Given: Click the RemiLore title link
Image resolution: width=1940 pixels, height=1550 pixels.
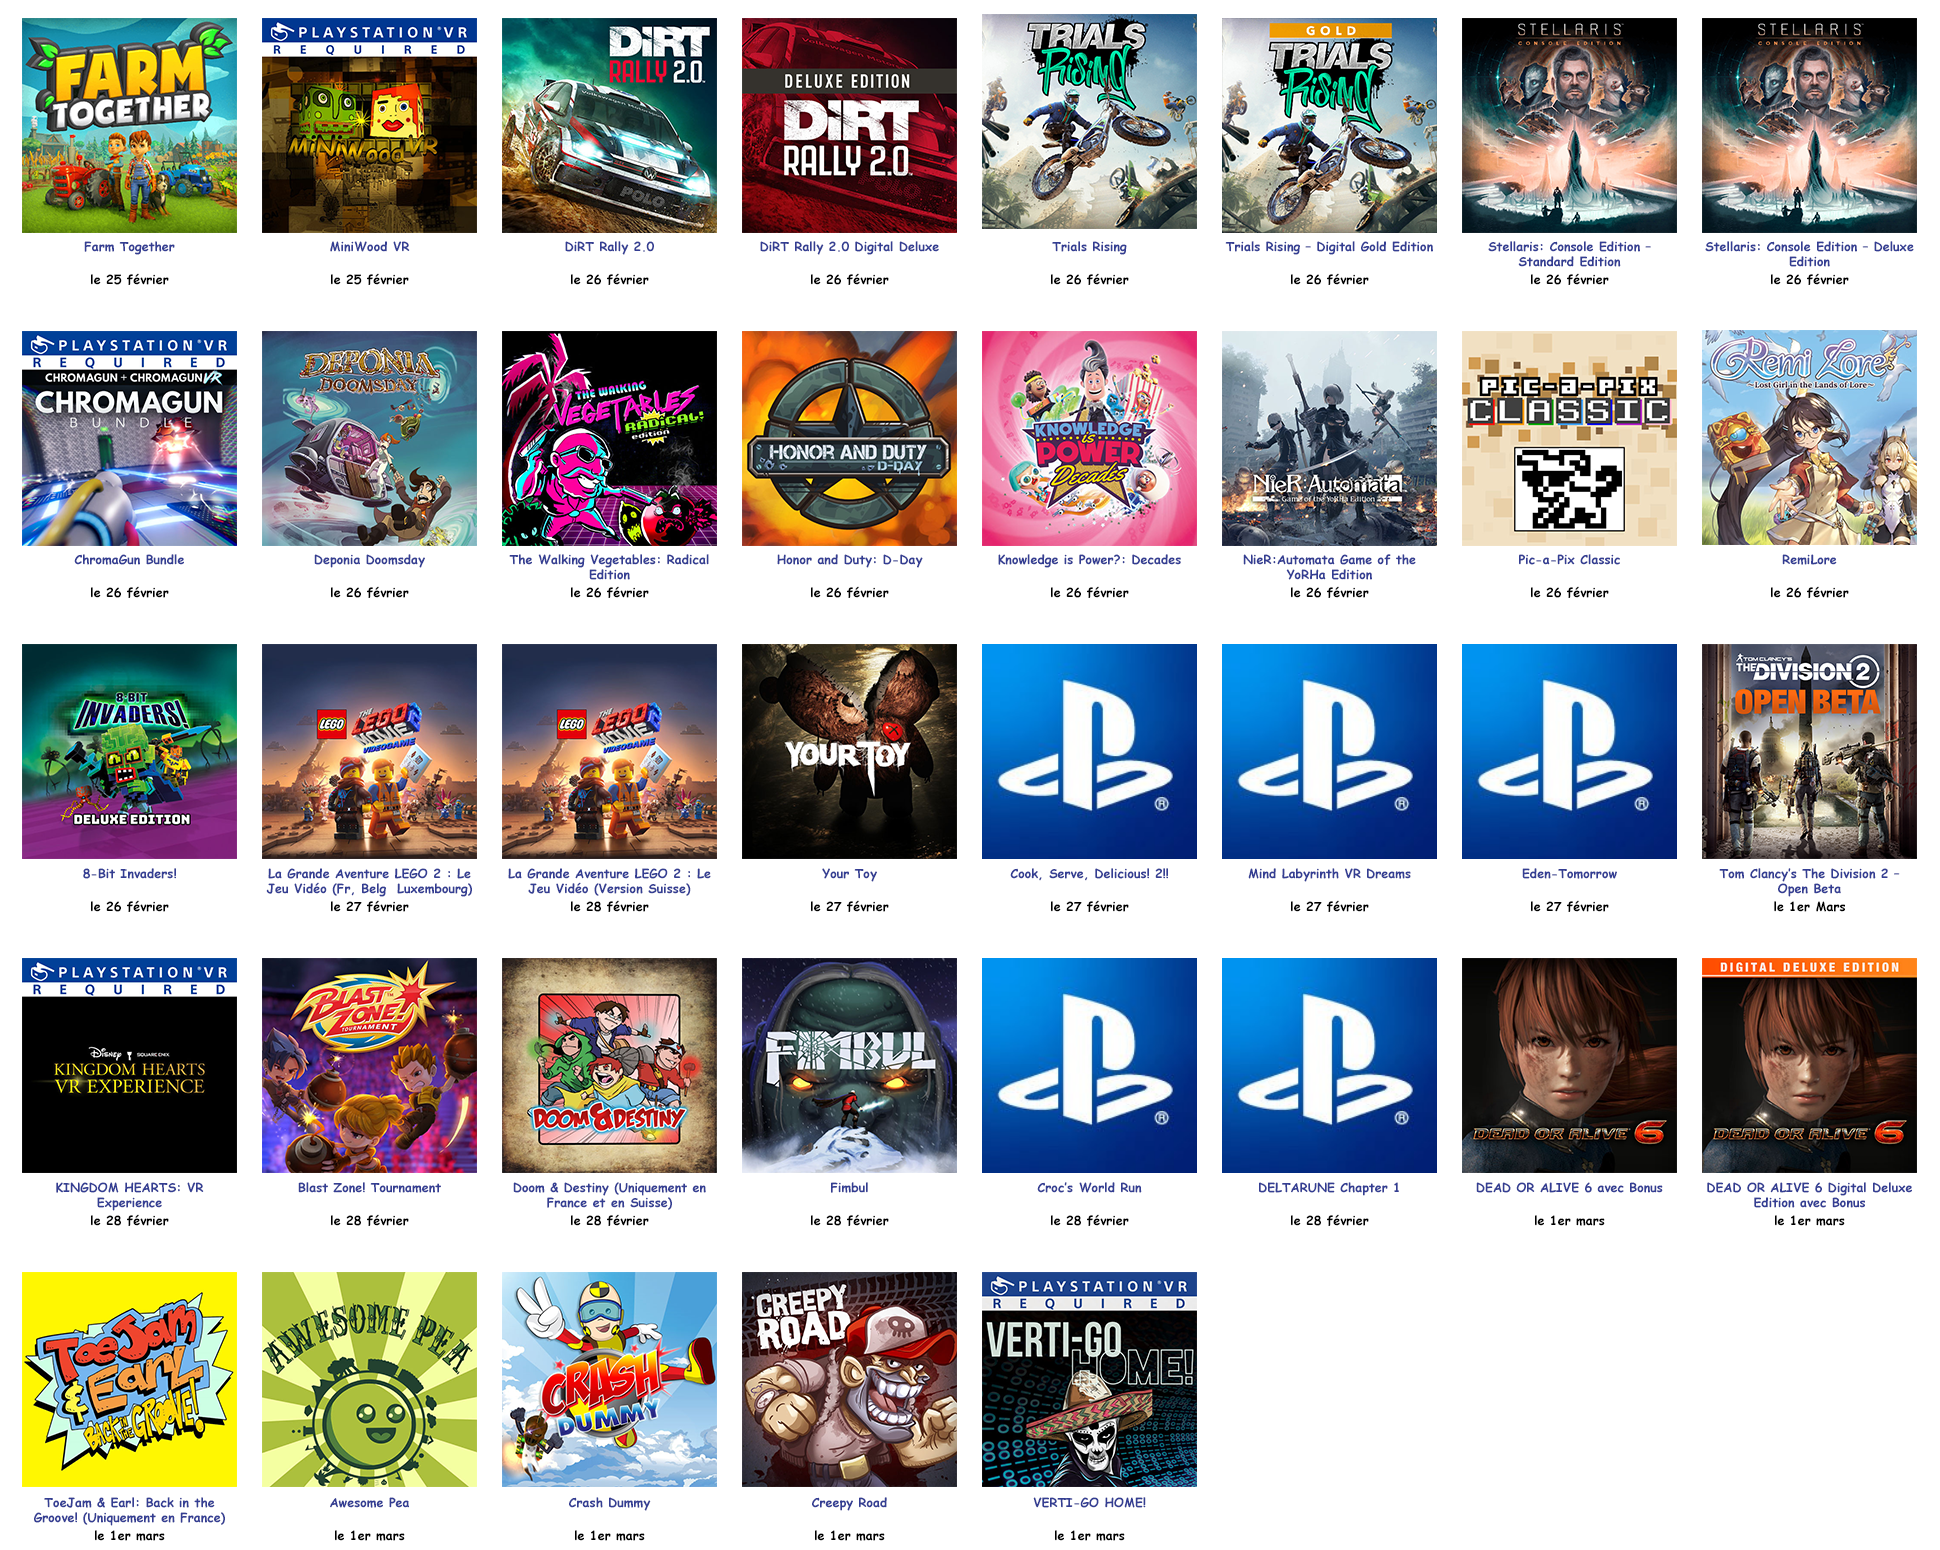Looking at the screenshot, I should point(1809,560).
